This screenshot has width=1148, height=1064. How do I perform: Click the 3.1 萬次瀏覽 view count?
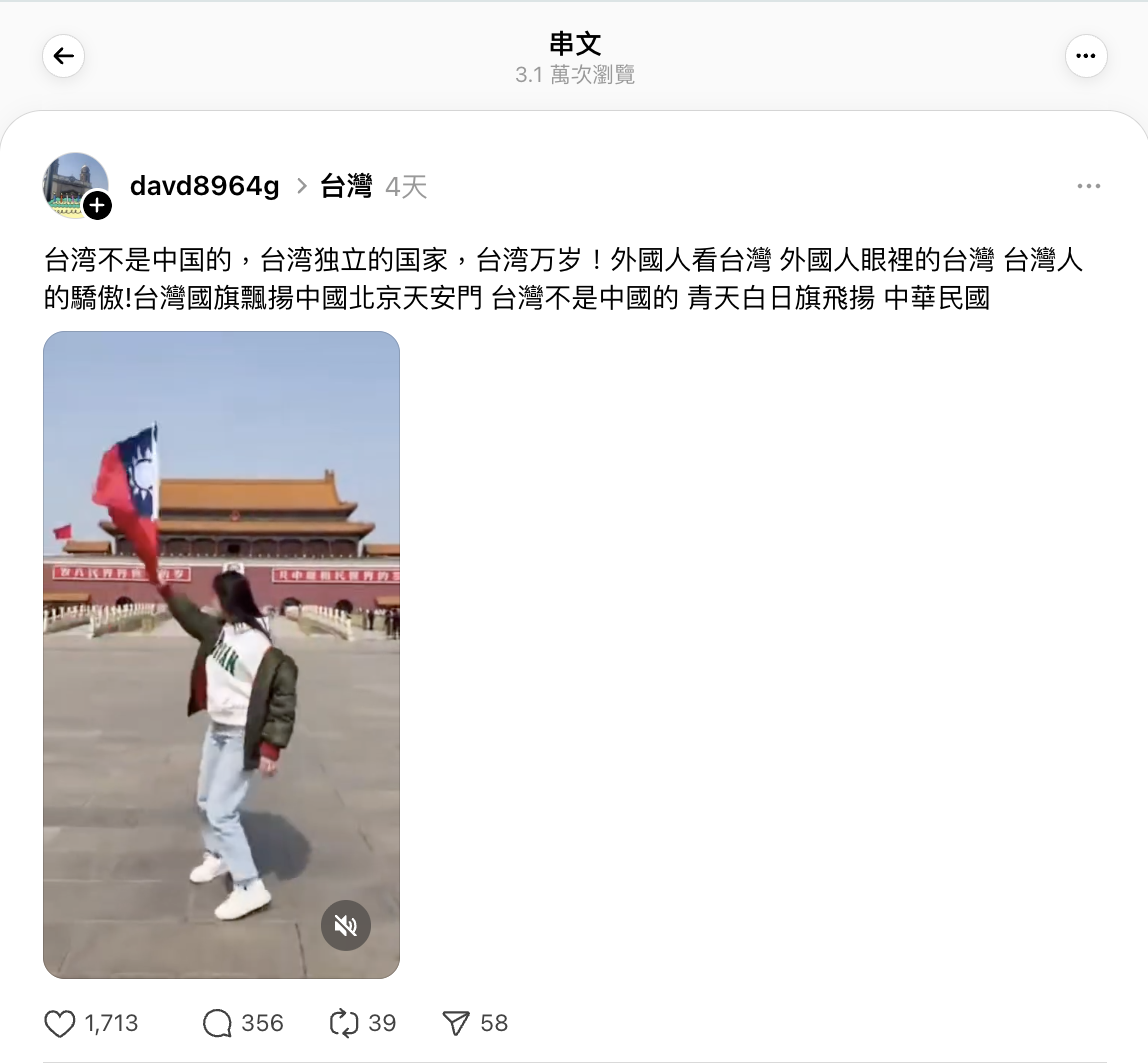pyautogui.click(x=575, y=75)
